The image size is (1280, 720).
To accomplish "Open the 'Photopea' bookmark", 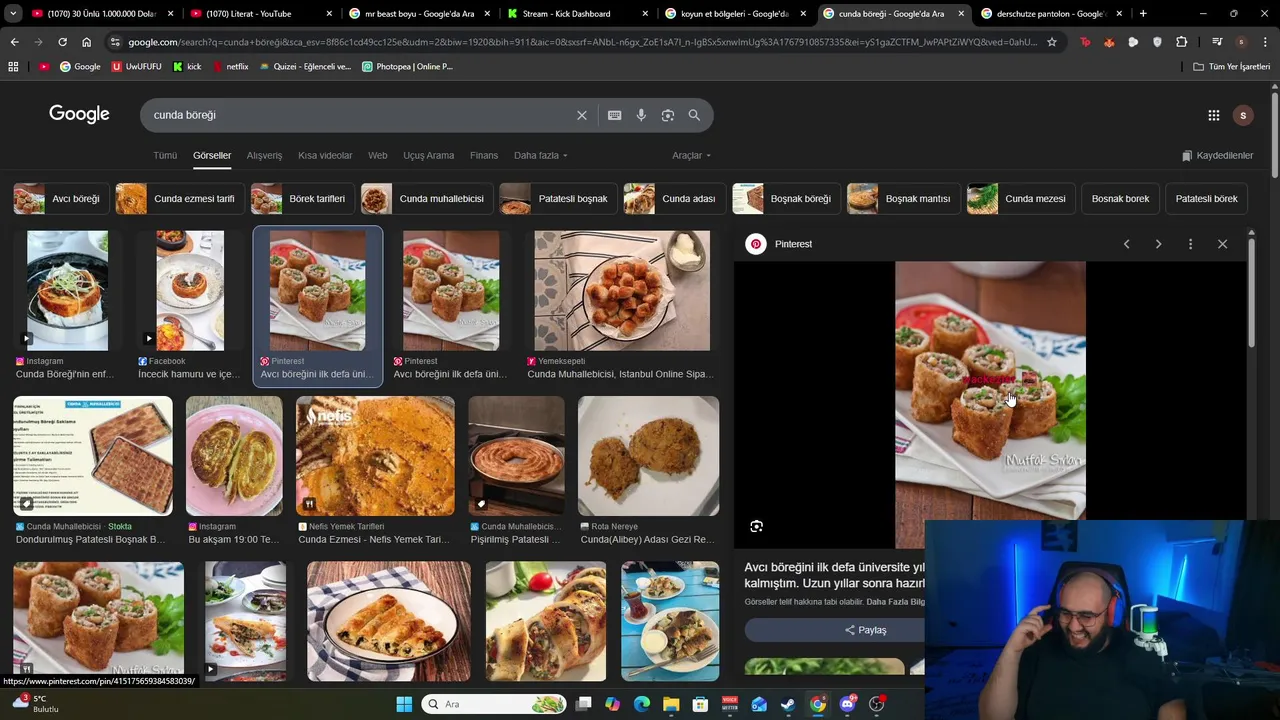I will (x=407, y=66).
